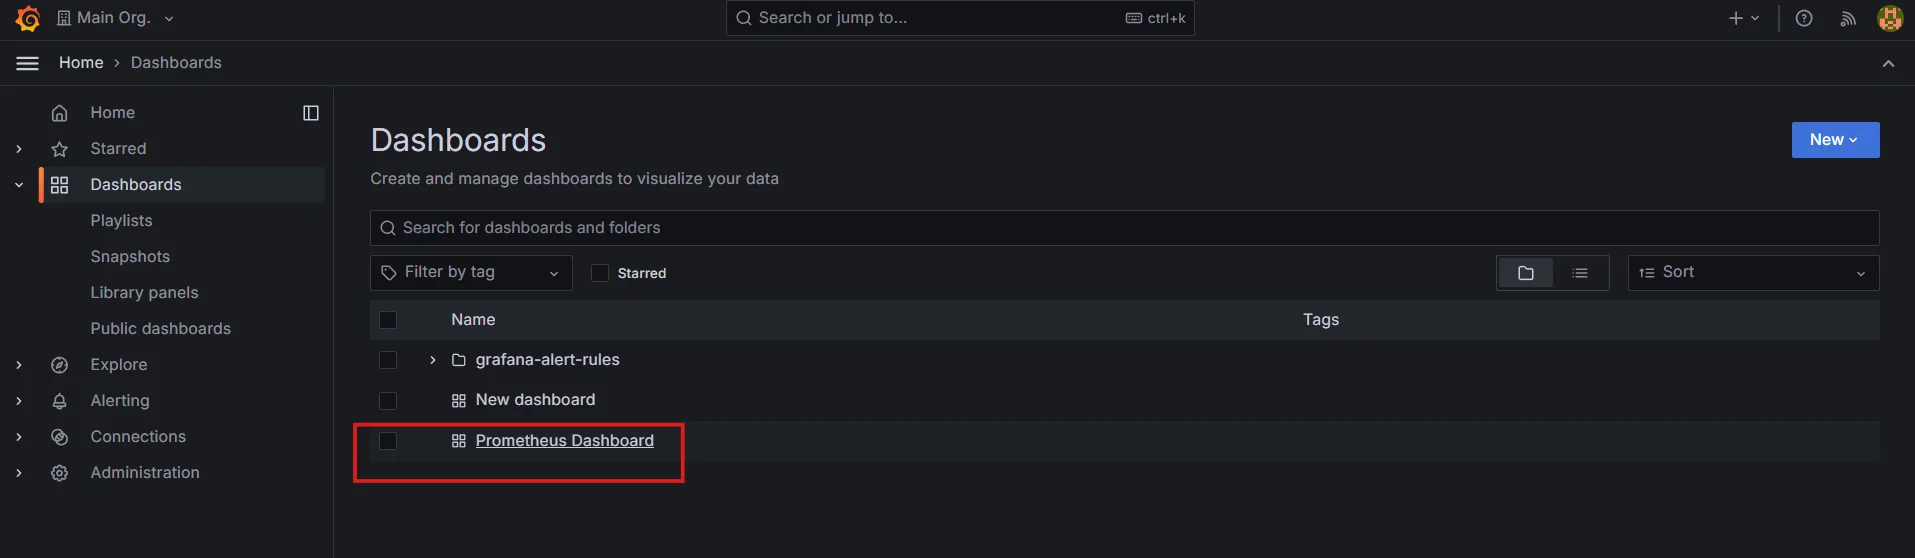This screenshot has height=558, width=1915.
Task: Focus the dashboards and folders search field
Action: pyautogui.click(x=1124, y=228)
